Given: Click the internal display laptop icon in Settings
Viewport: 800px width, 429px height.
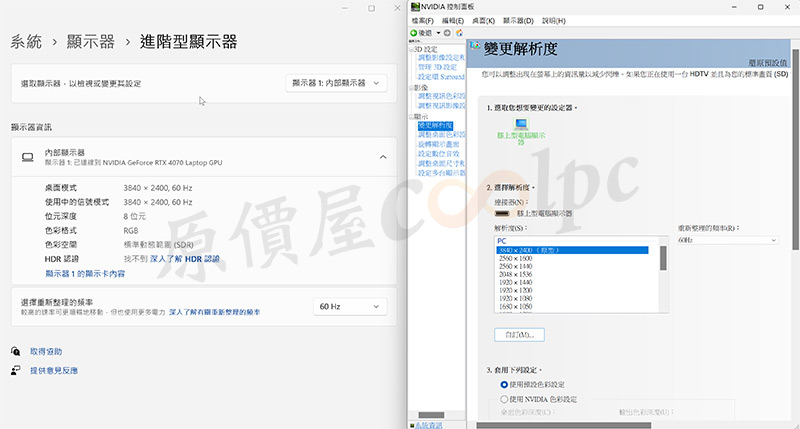Looking at the screenshot, I should coord(28,157).
